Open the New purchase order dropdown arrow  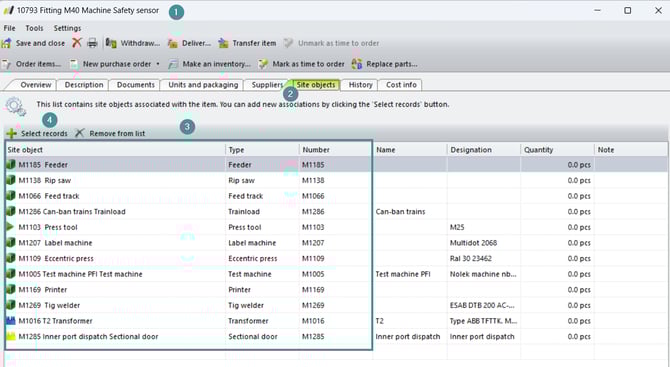[x=158, y=64]
